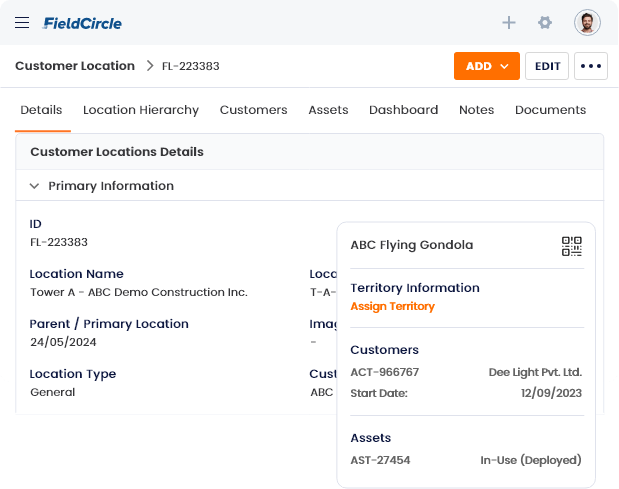
Task: Click the Parent / Primary Location label
Action: [x=109, y=324]
